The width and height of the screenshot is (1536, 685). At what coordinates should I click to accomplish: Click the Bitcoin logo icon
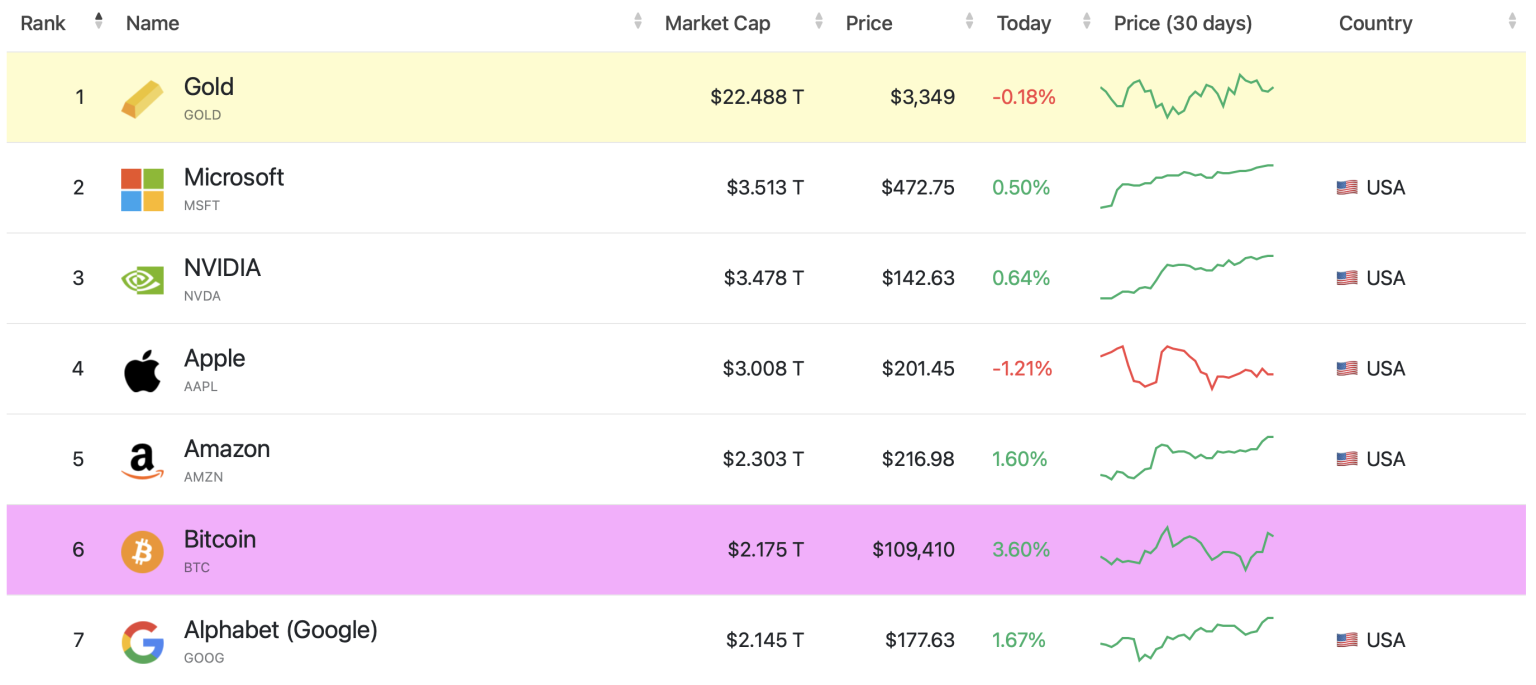142,551
